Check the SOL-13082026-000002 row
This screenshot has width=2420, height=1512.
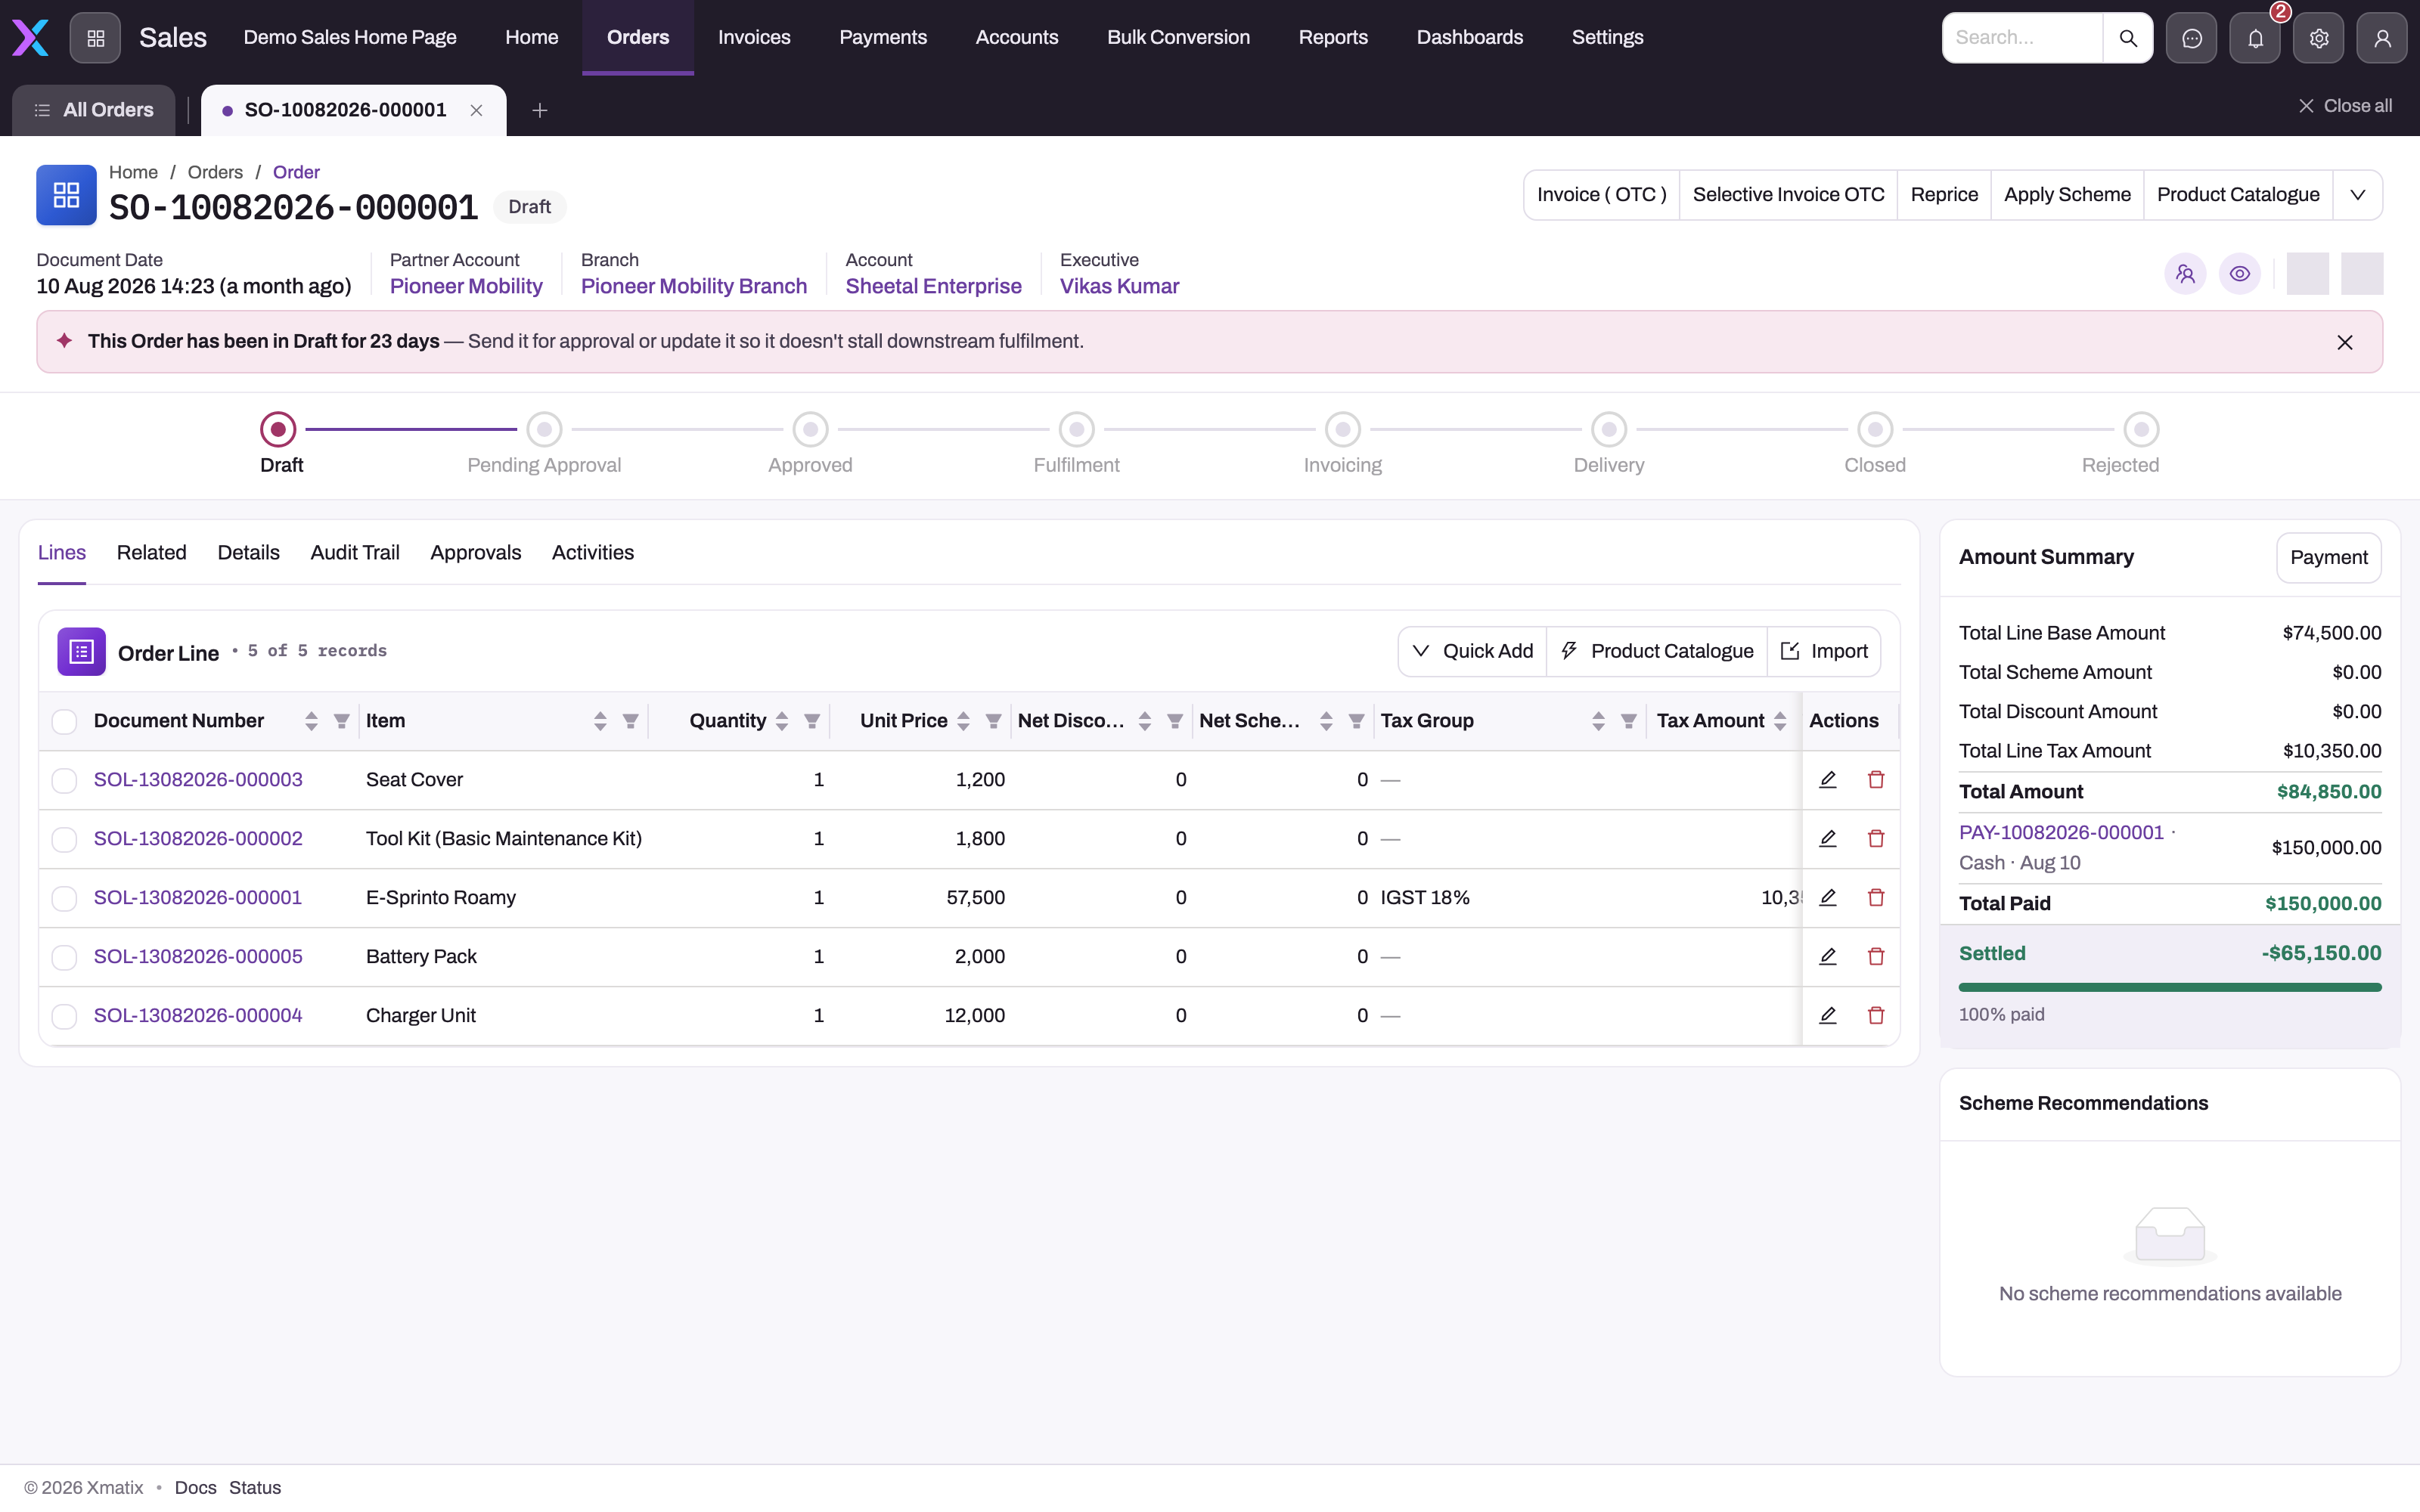64,840
